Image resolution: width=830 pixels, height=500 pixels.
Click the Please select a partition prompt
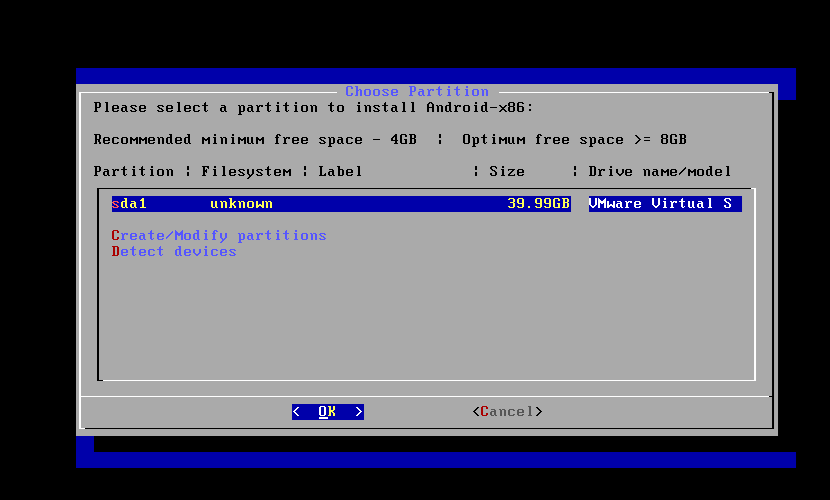coord(313,107)
